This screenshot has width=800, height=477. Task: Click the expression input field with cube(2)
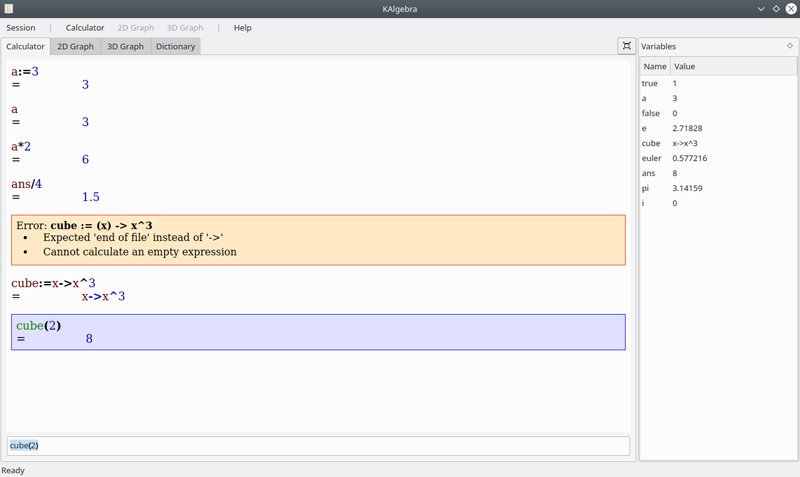(318, 445)
